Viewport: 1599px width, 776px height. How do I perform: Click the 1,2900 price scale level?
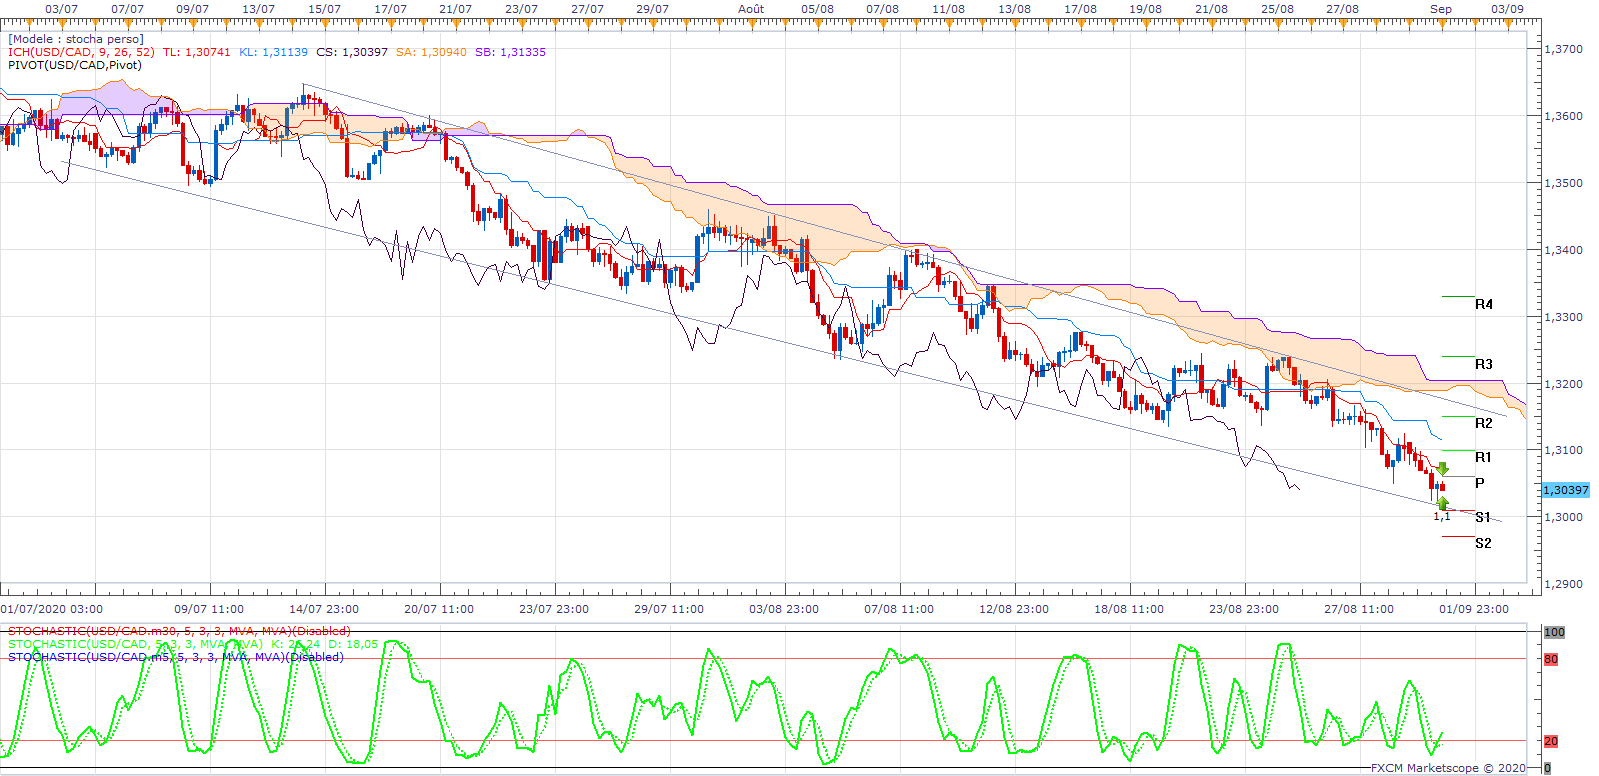[x=1563, y=584]
